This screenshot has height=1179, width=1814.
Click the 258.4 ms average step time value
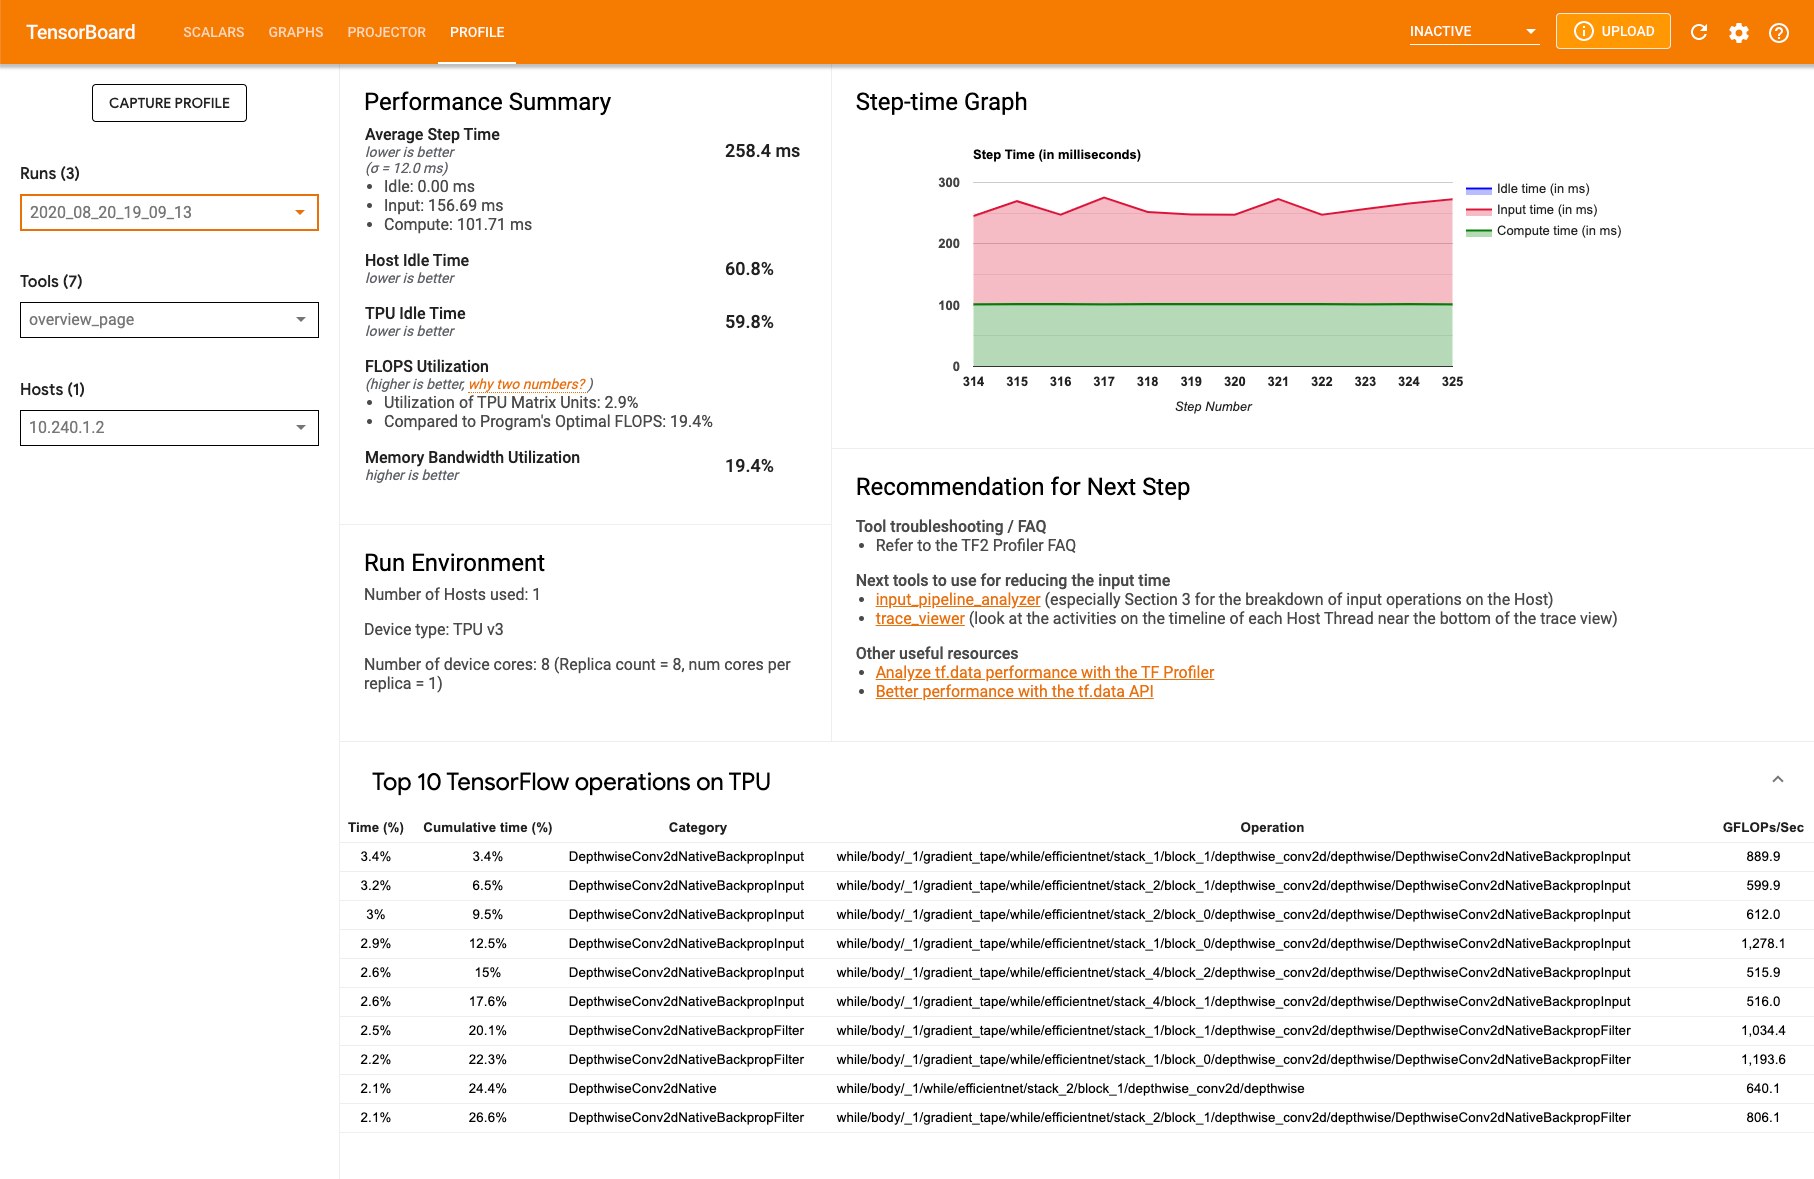762,151
